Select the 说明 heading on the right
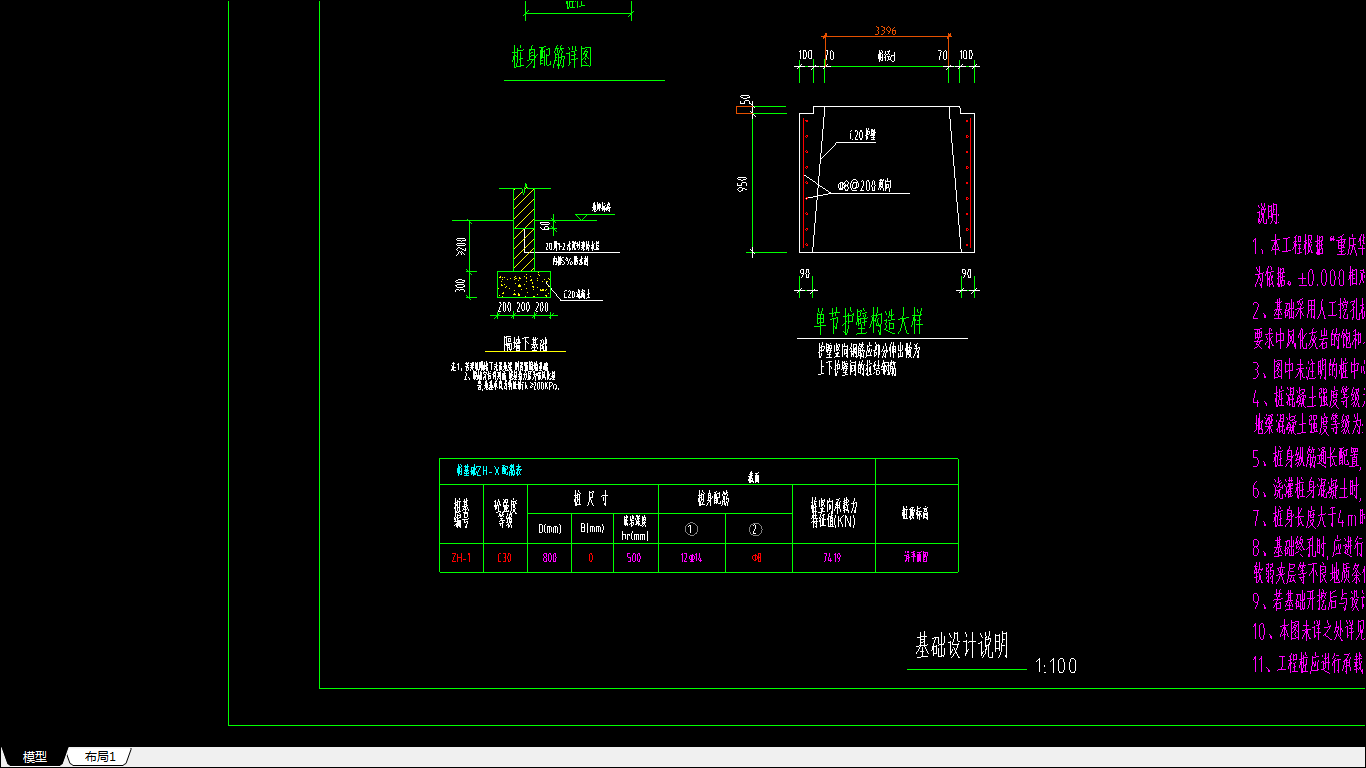Screen dimensions: 1366x768 pyautogui.click(x=1268, y=214)
